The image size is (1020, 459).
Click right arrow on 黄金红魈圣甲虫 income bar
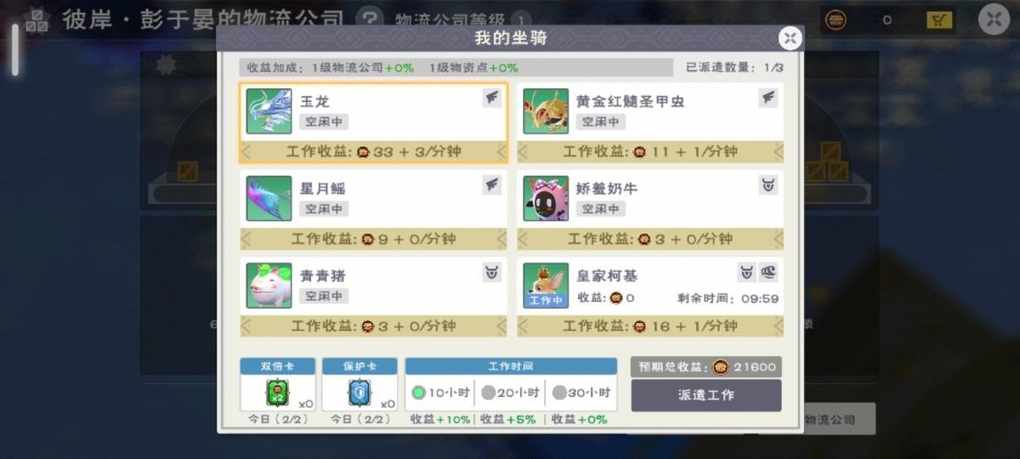[x=778, y=151]
